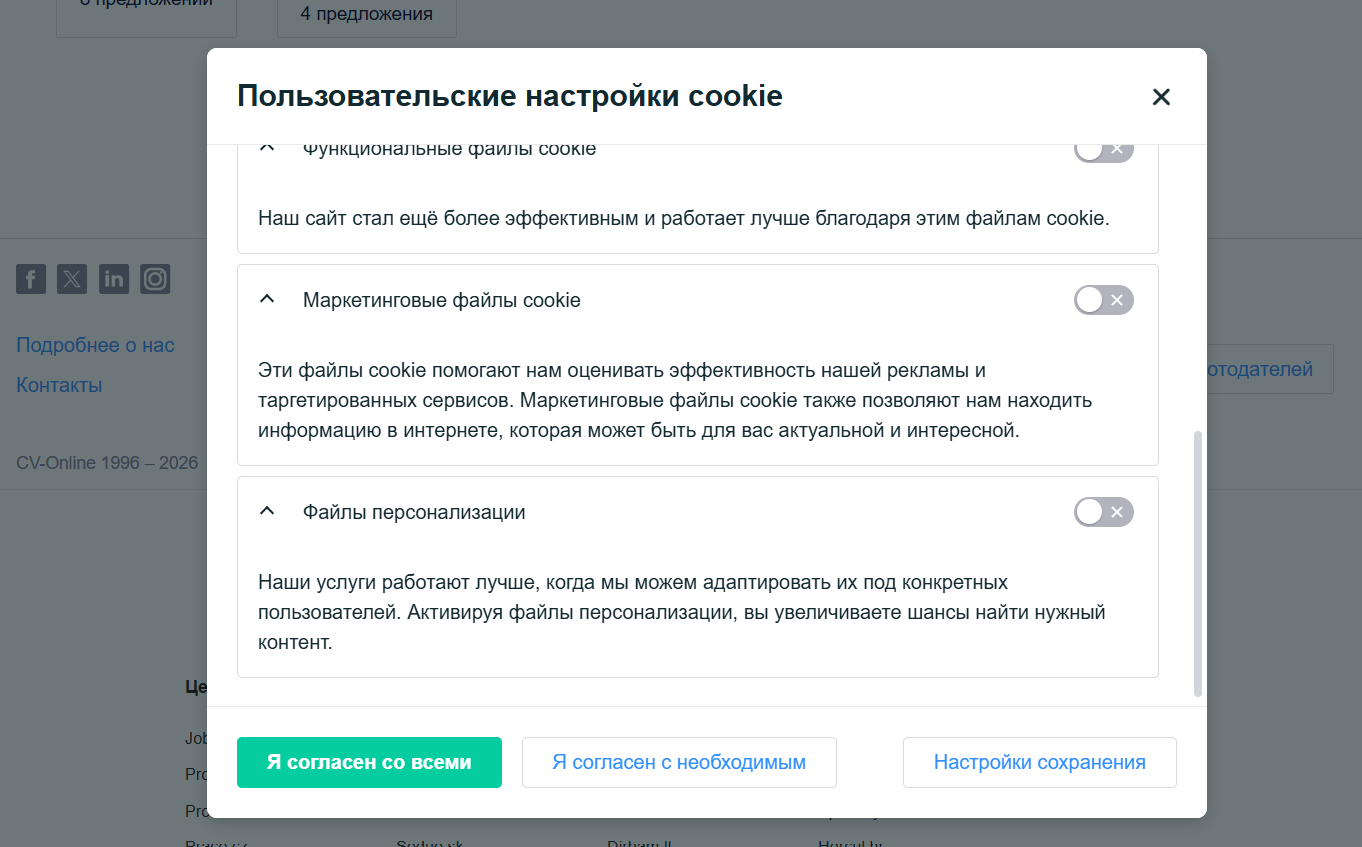Open the Контакты footer link
The height and width of the screenshot is (847, 1362).
coord(59,385)
